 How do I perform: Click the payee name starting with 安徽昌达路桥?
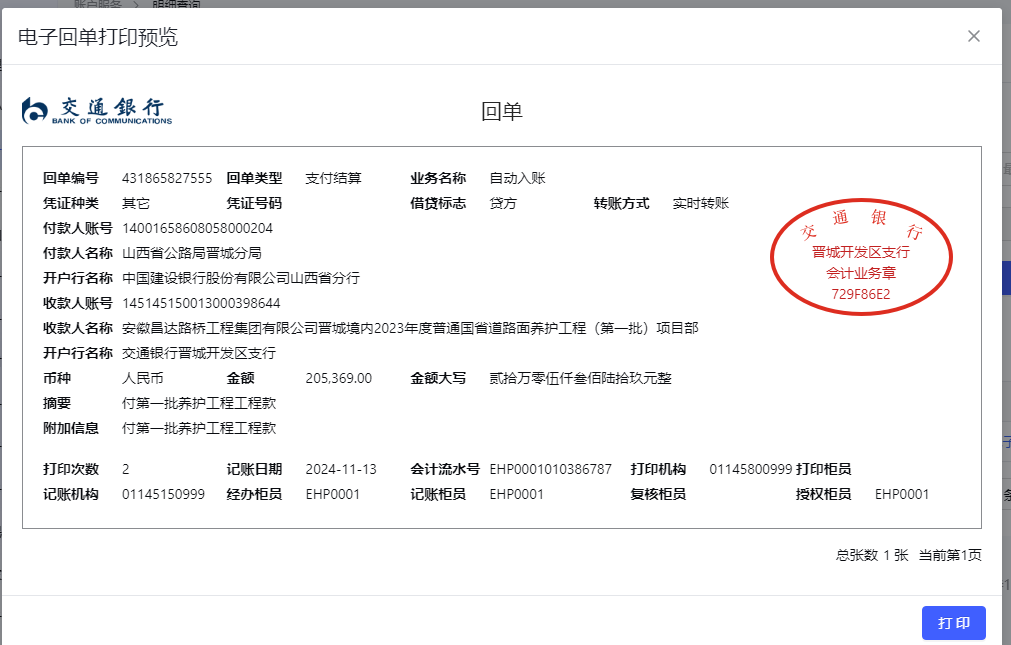point(410,328)
